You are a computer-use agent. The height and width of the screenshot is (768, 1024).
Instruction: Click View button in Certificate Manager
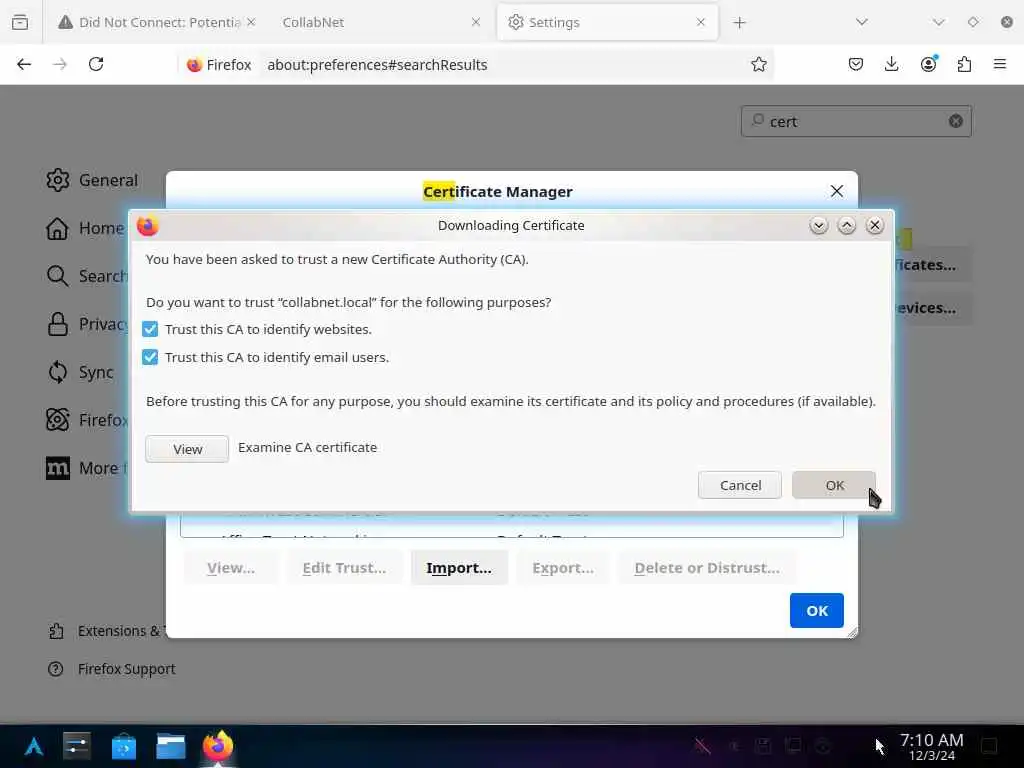[231, 568]
